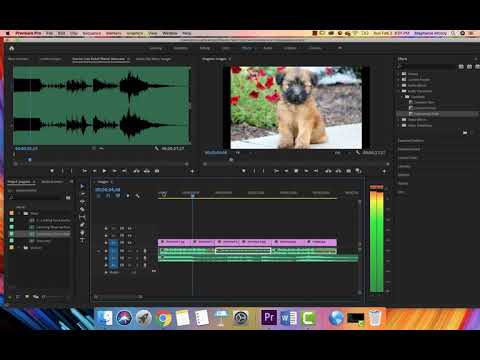Switch to the Audio workspace tab
This screenshot has width=480, height=360.
tap(268, 48)
